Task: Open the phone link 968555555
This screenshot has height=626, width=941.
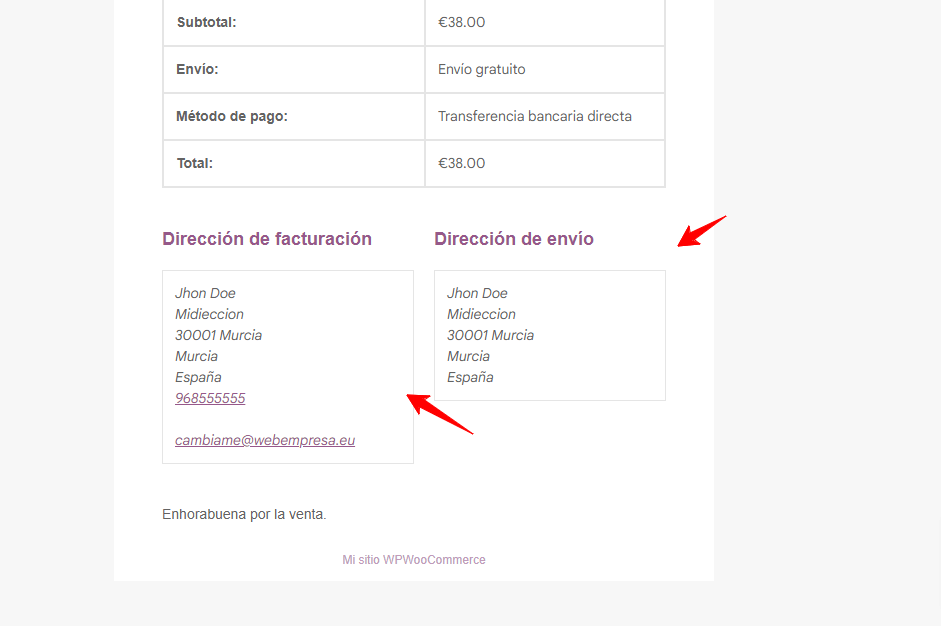Action: coord(210,399)
